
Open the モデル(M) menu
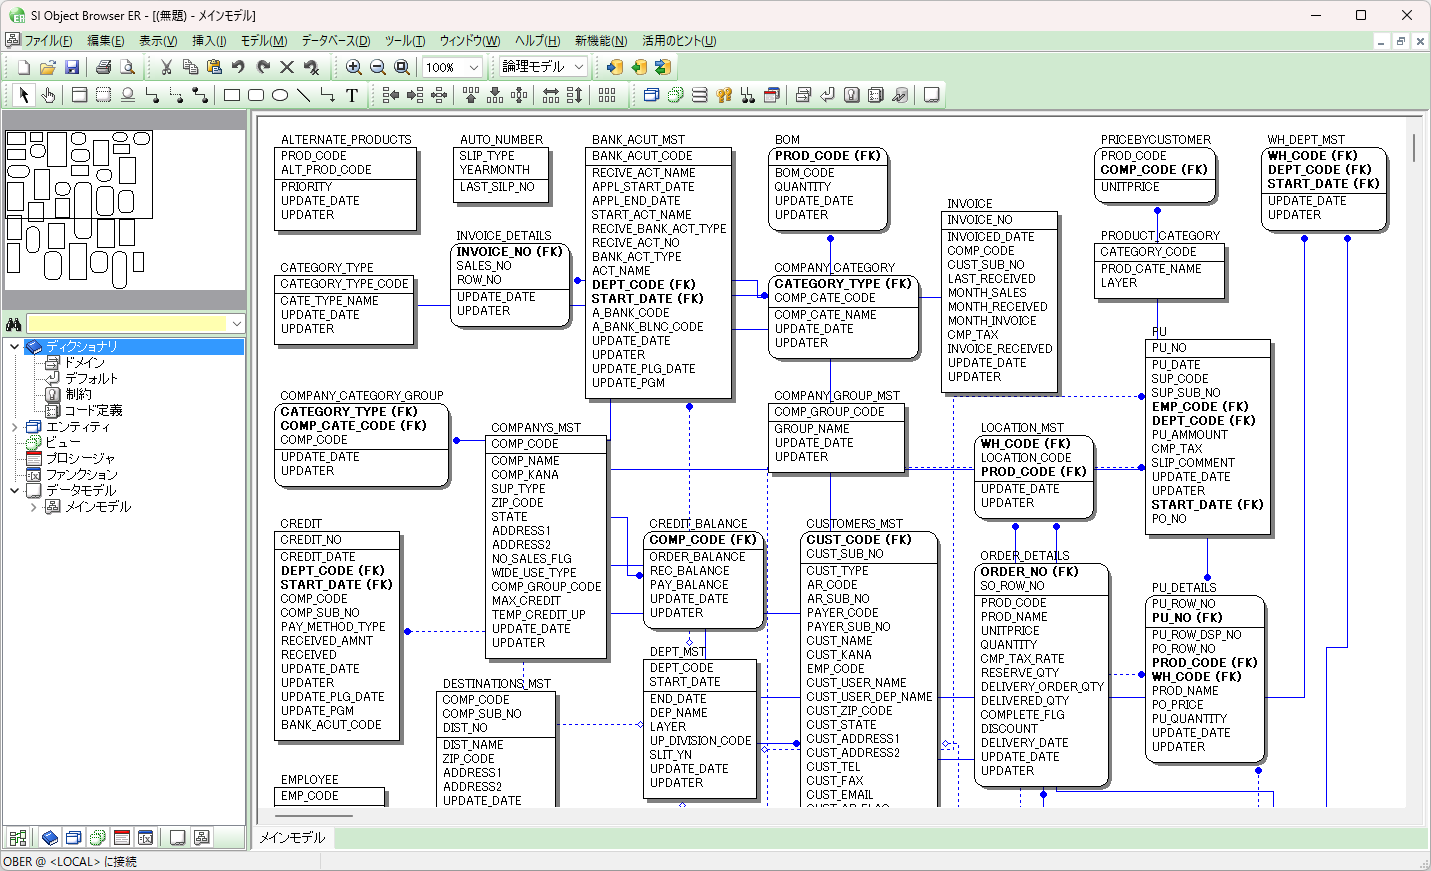[264, 41]
